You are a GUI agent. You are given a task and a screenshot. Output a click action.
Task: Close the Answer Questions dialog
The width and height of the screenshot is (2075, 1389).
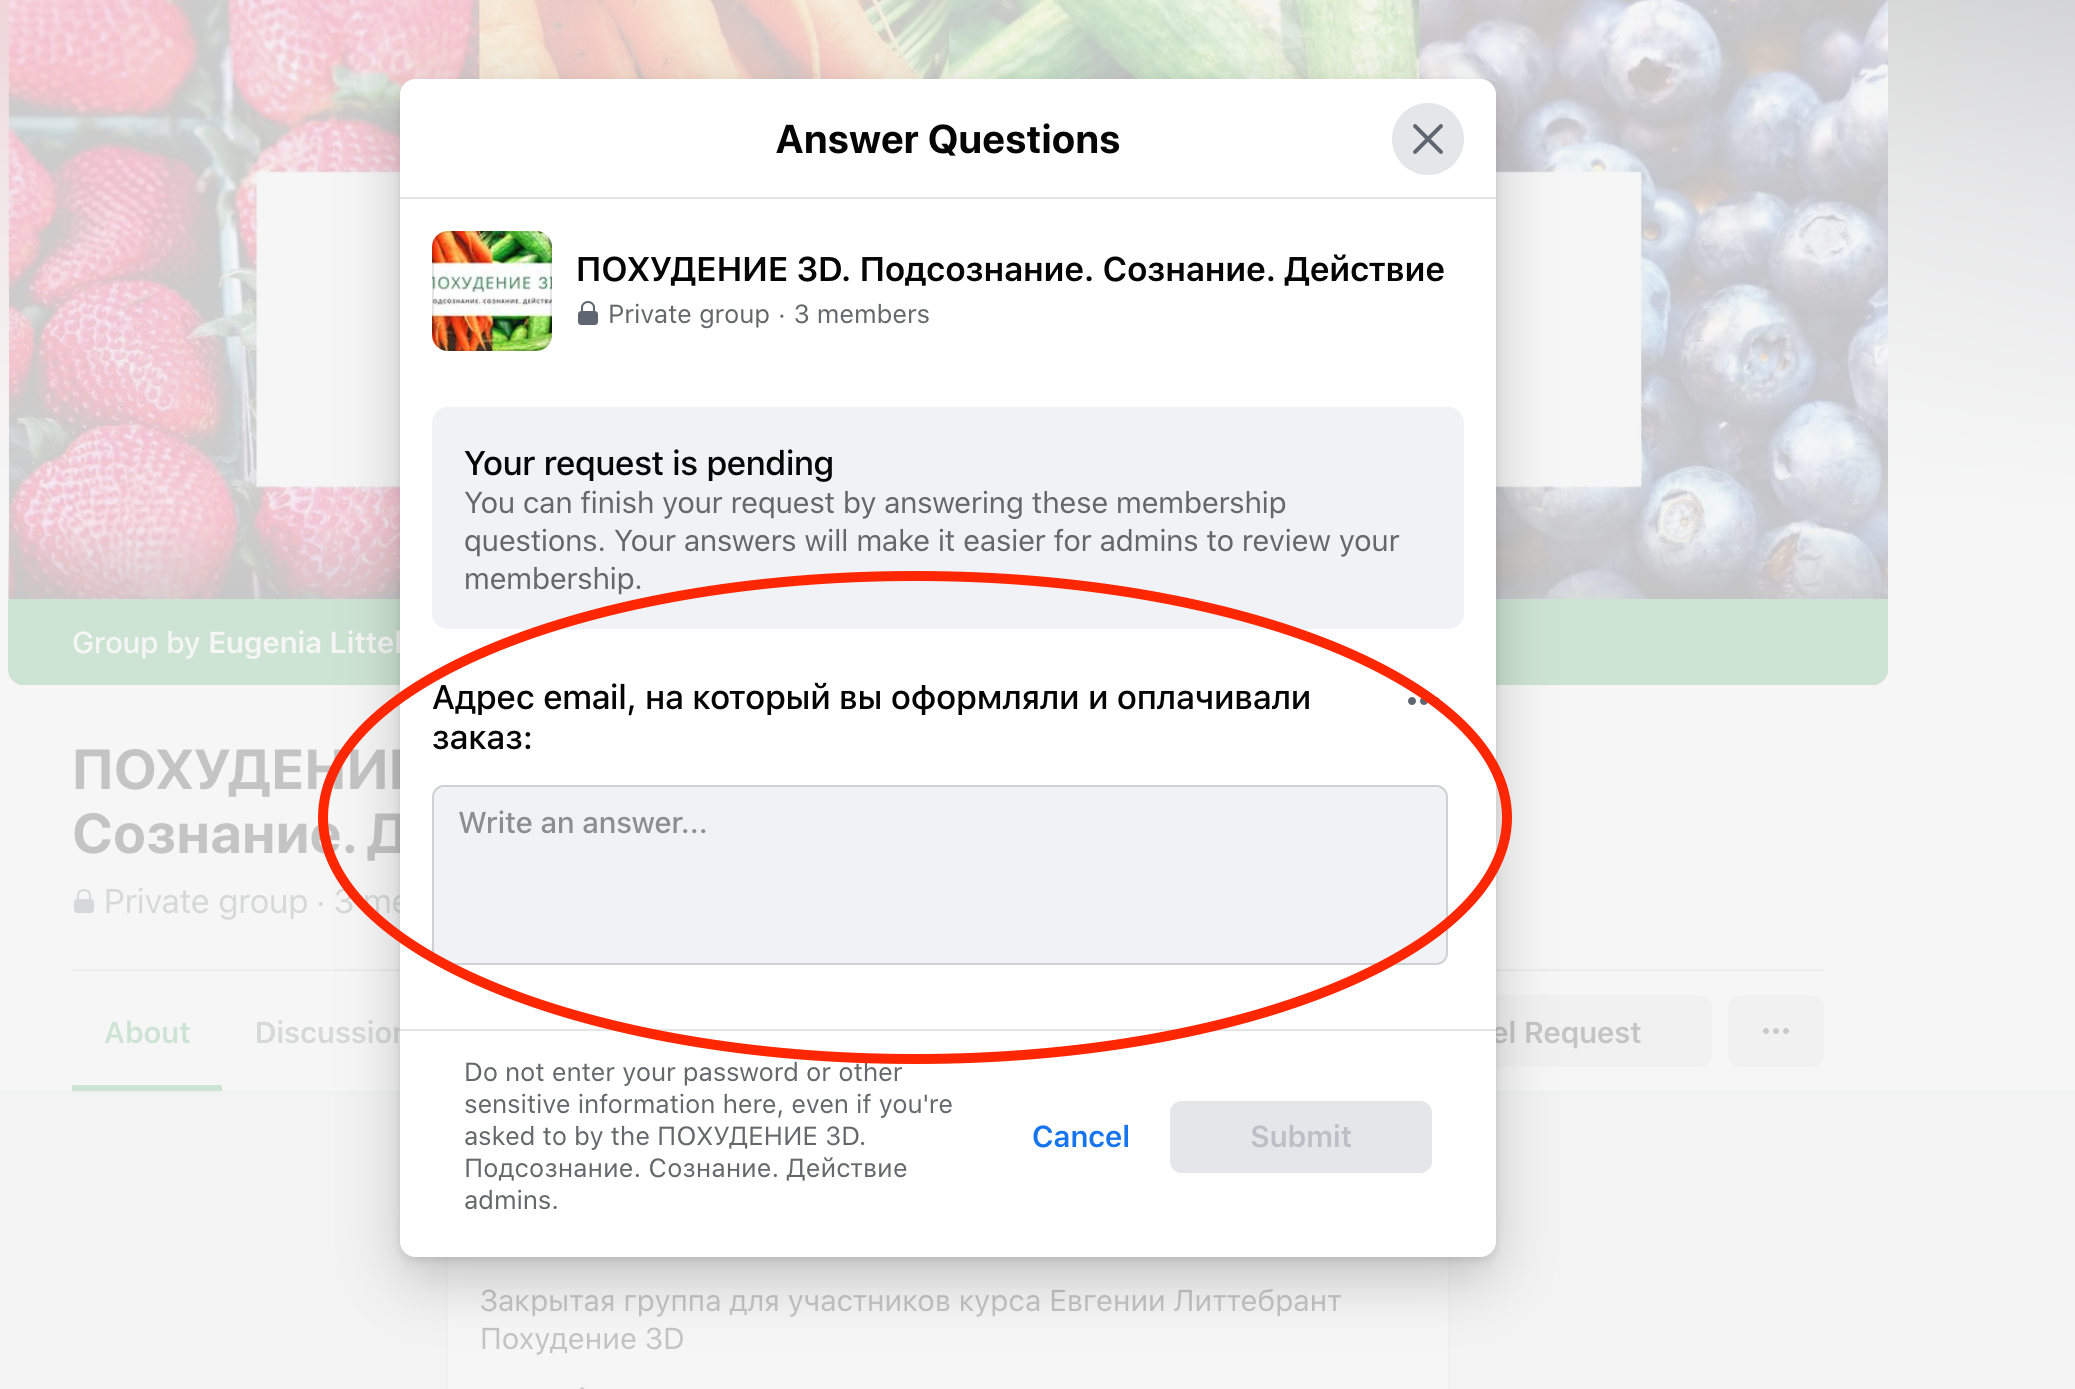tap(1427, 139)
